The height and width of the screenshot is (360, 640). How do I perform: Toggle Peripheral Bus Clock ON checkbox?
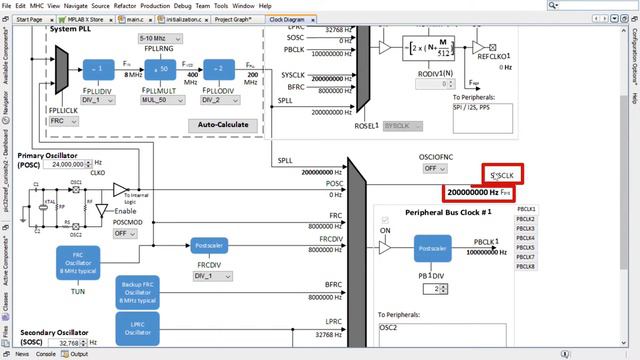coord(385,220)
